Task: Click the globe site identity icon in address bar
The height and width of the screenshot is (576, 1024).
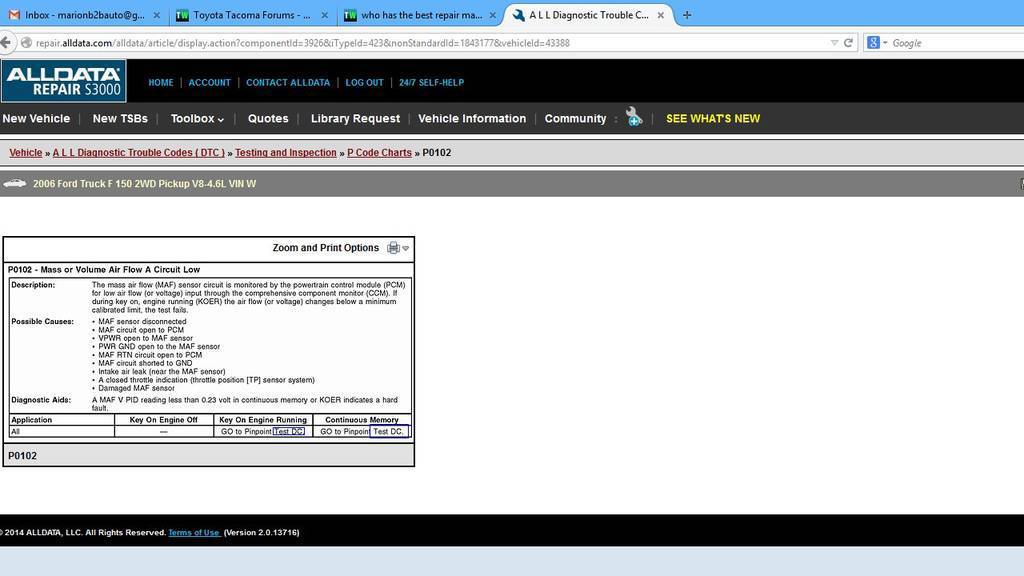Action: click(26, 43)
